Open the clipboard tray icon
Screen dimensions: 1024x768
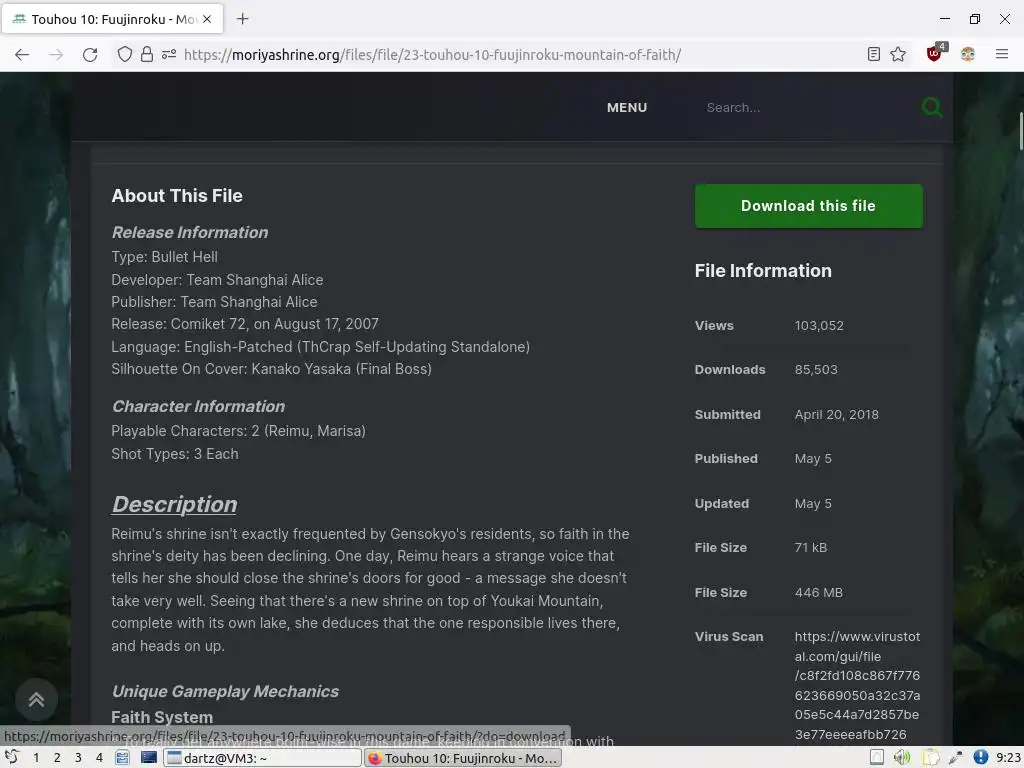click(x=930, y=758)
